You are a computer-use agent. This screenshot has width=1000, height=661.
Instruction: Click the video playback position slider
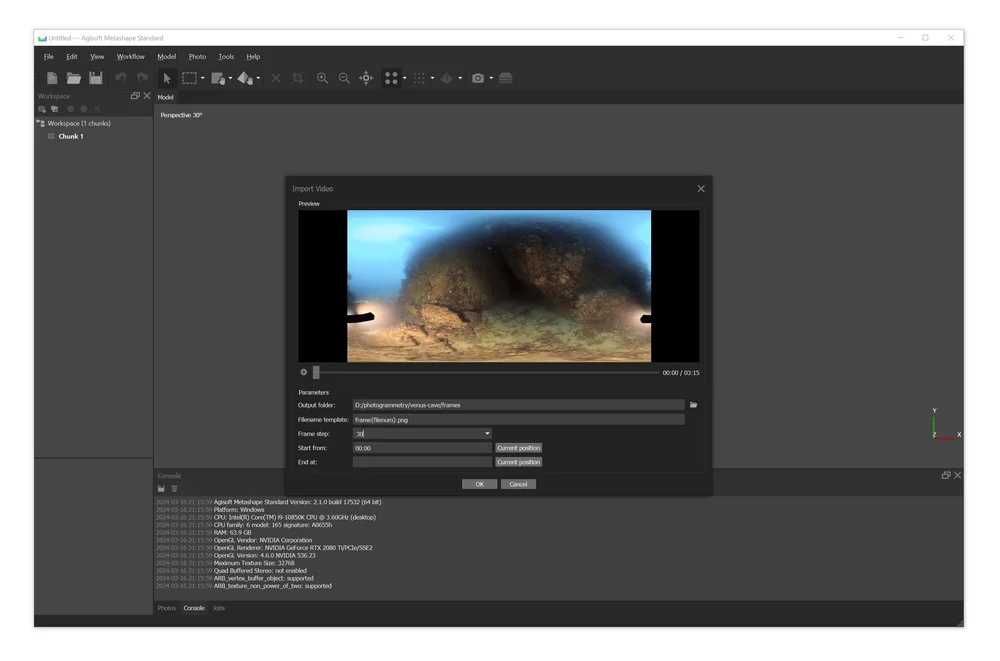coord(317,371)
